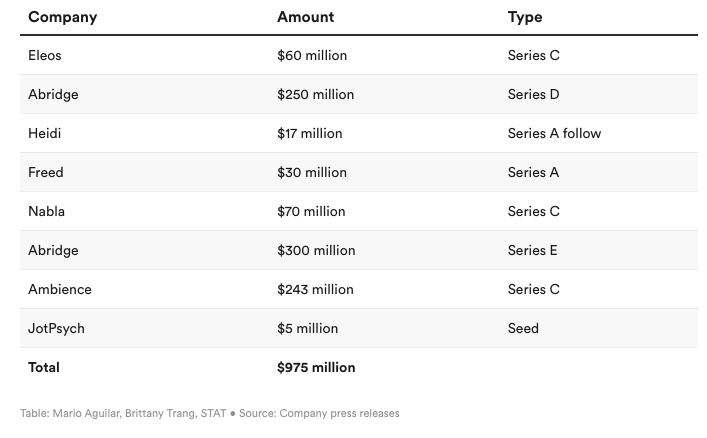Click the $60 million amount
Viewport: 707px width, 438px height.
point(312,55)
